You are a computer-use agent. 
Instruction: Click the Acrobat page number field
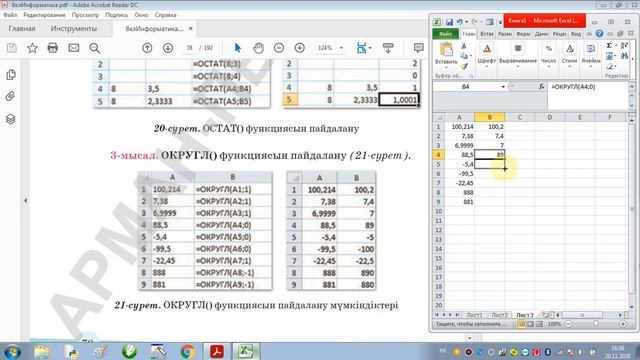[x=189, y=48]
